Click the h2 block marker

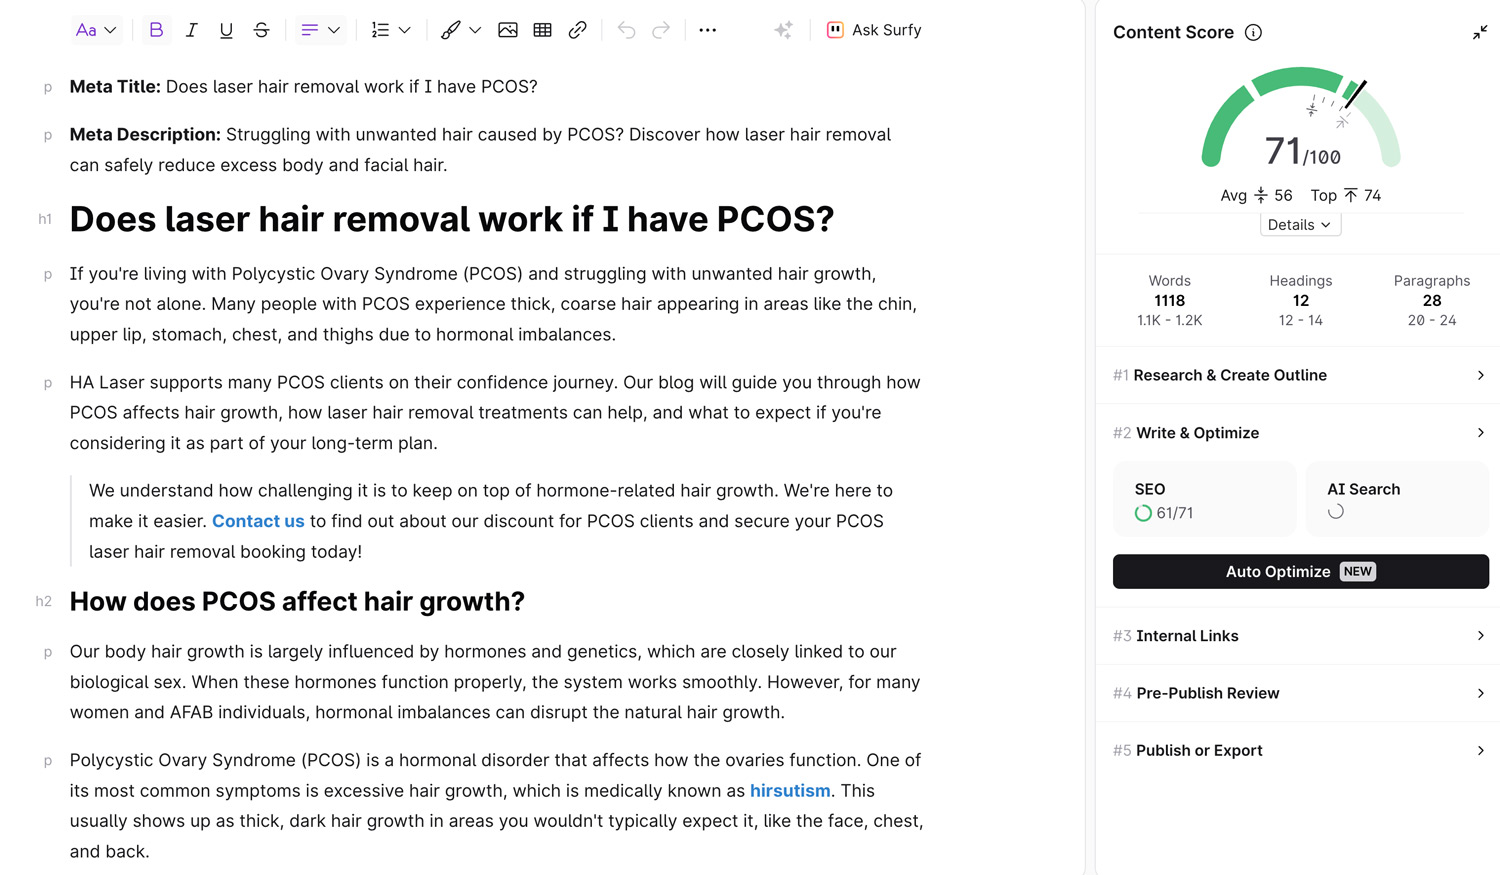43,602
